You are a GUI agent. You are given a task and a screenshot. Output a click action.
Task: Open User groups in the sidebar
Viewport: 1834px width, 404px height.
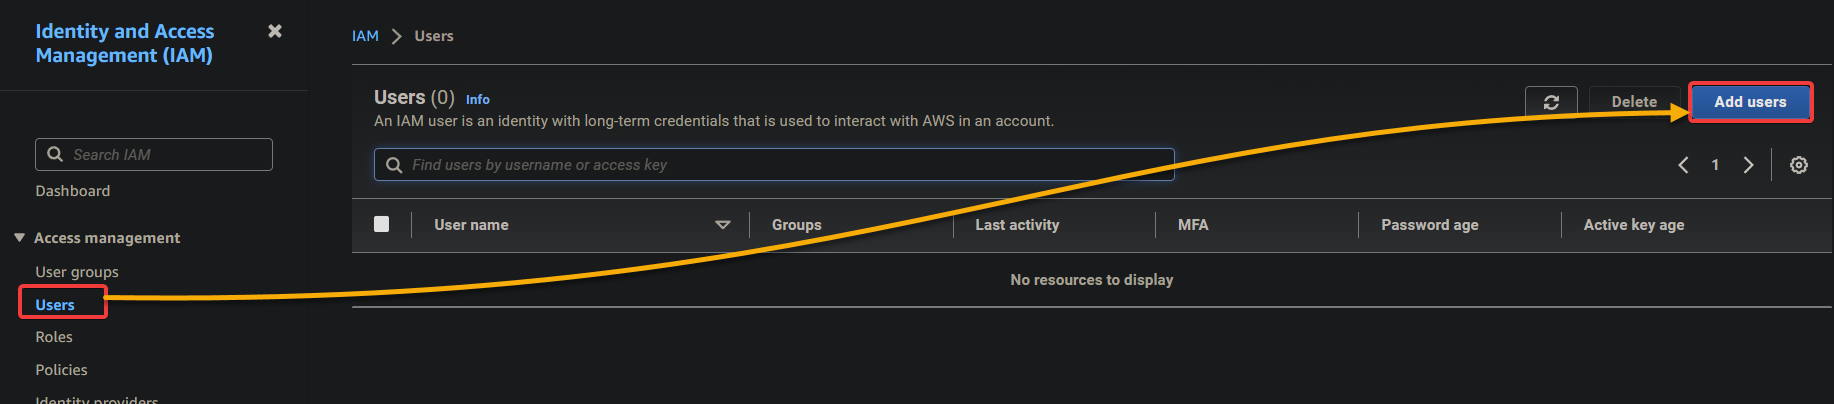pyautogui.click(x=77, y=272)
